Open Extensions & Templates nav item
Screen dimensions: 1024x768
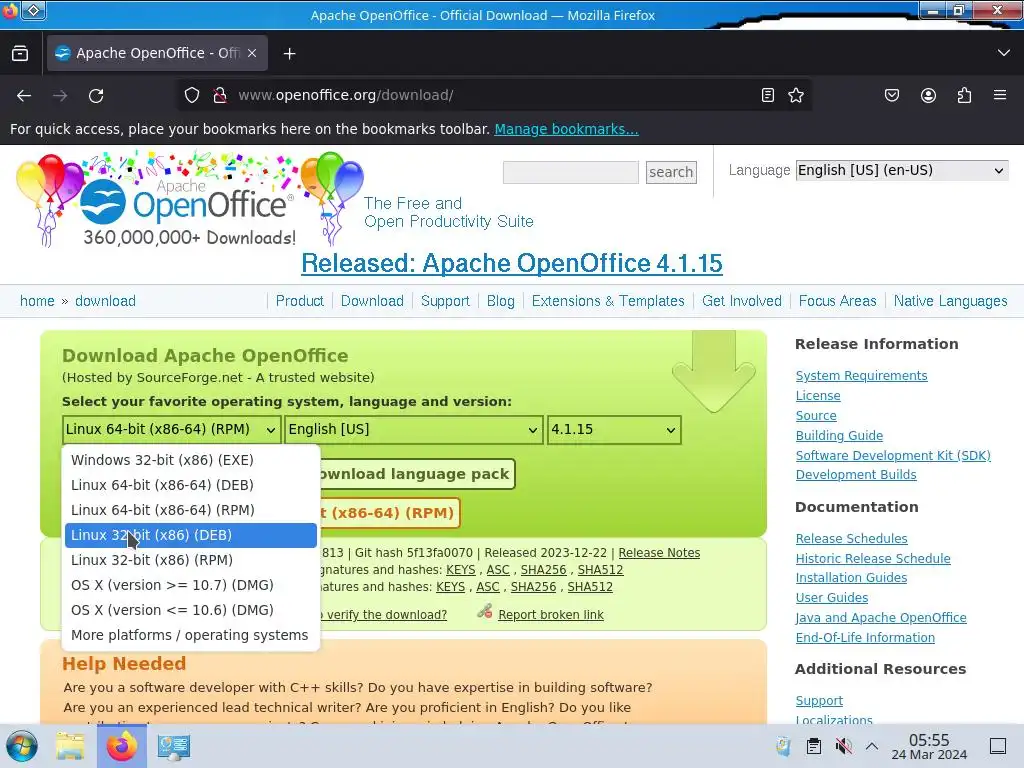(x=608, y=301)
